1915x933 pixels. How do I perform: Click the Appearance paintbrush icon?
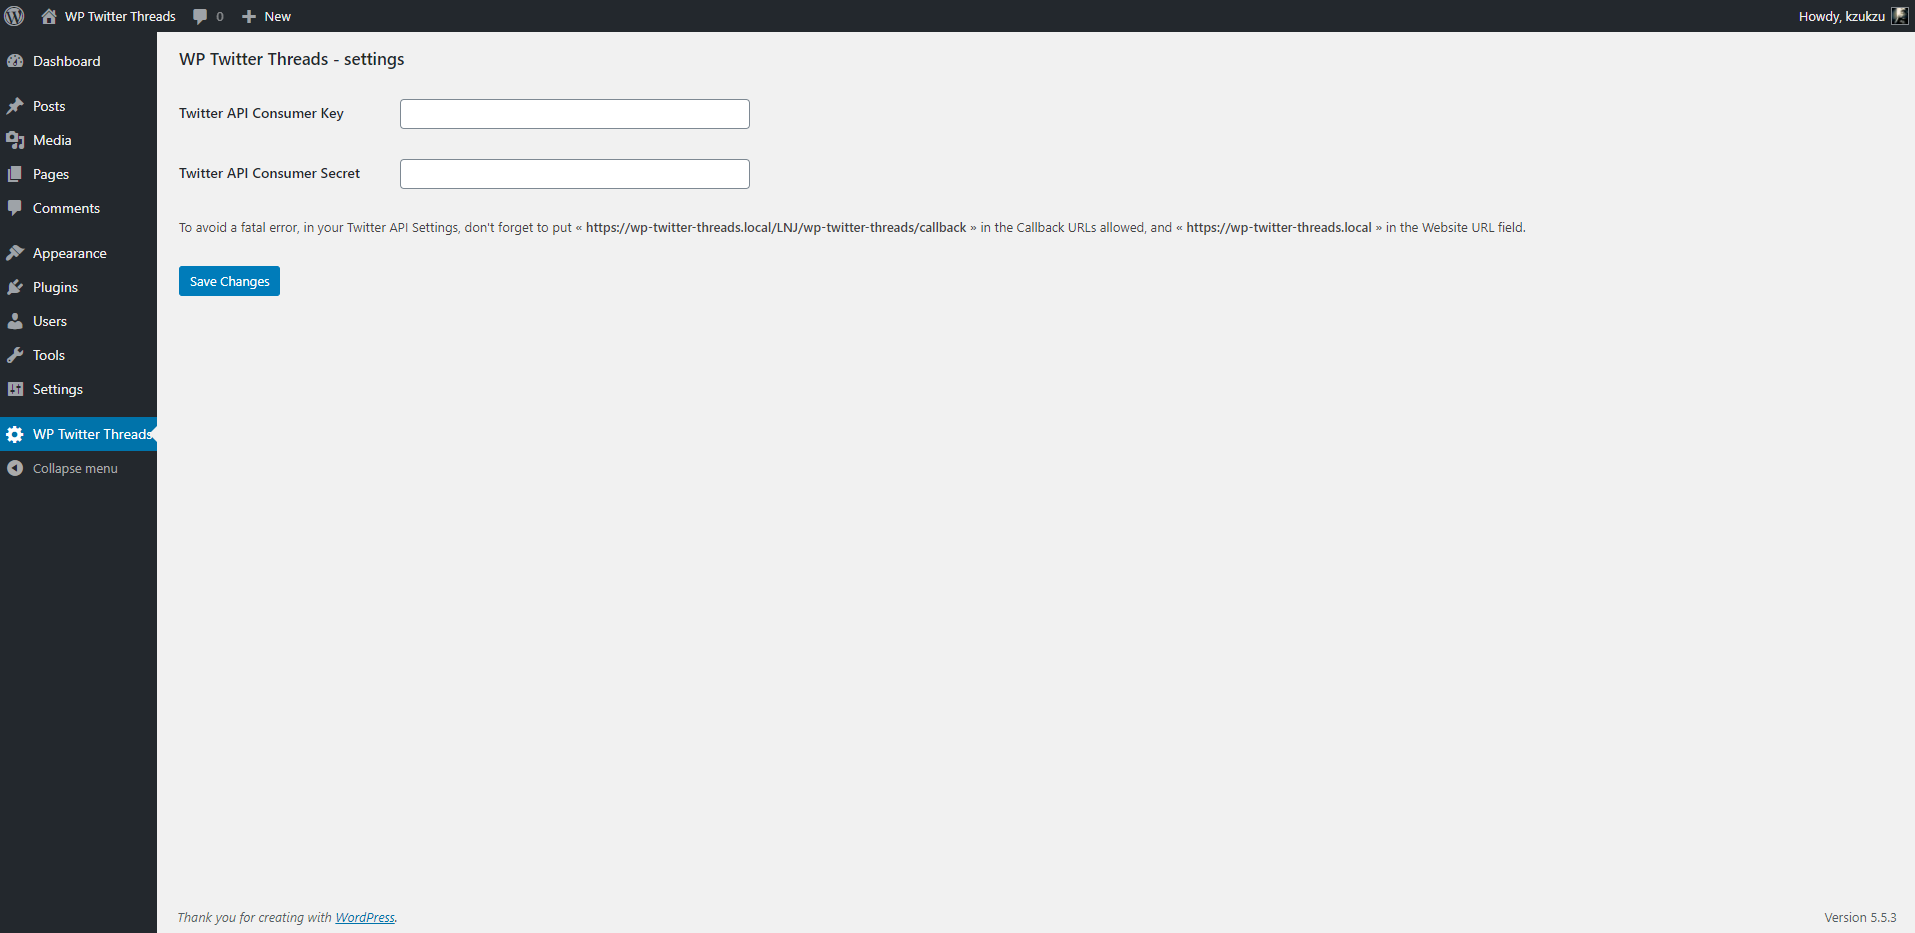coord(15,253)
